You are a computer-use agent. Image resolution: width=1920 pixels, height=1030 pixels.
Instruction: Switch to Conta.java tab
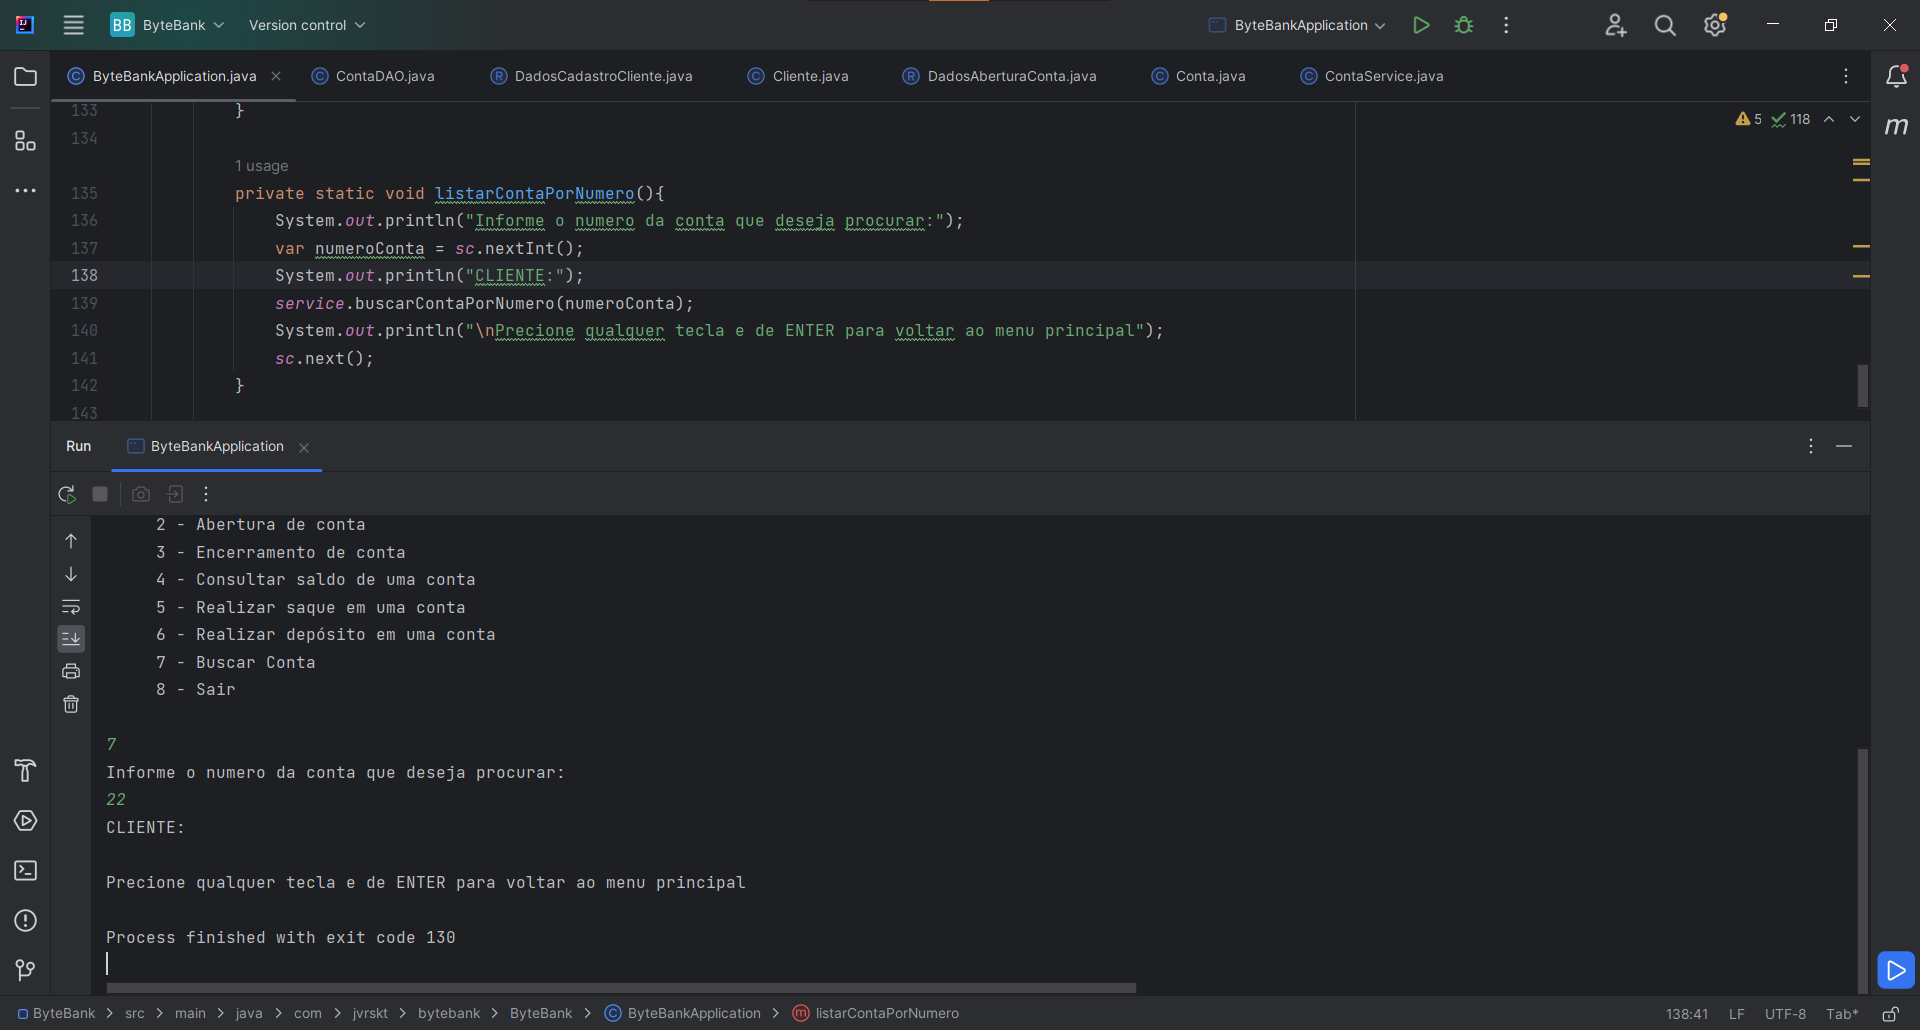[x=1199, y=76]
